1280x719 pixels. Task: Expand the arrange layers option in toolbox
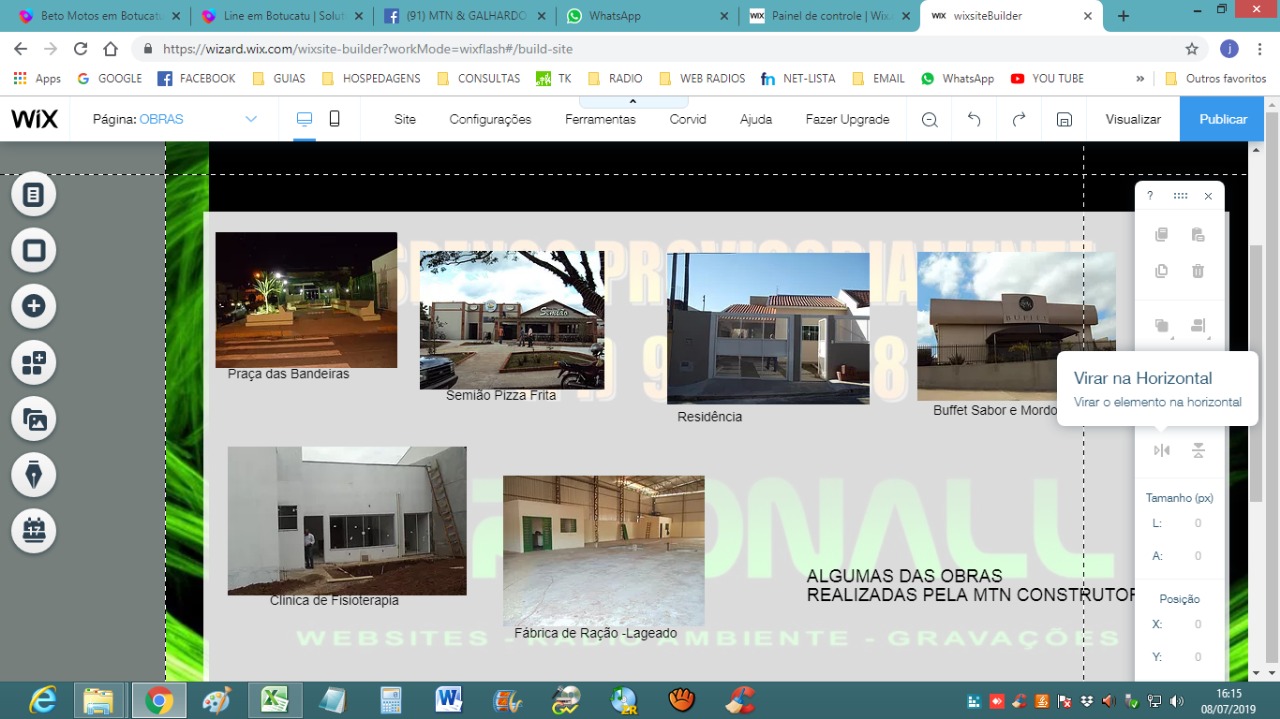tap(1162, 326)
